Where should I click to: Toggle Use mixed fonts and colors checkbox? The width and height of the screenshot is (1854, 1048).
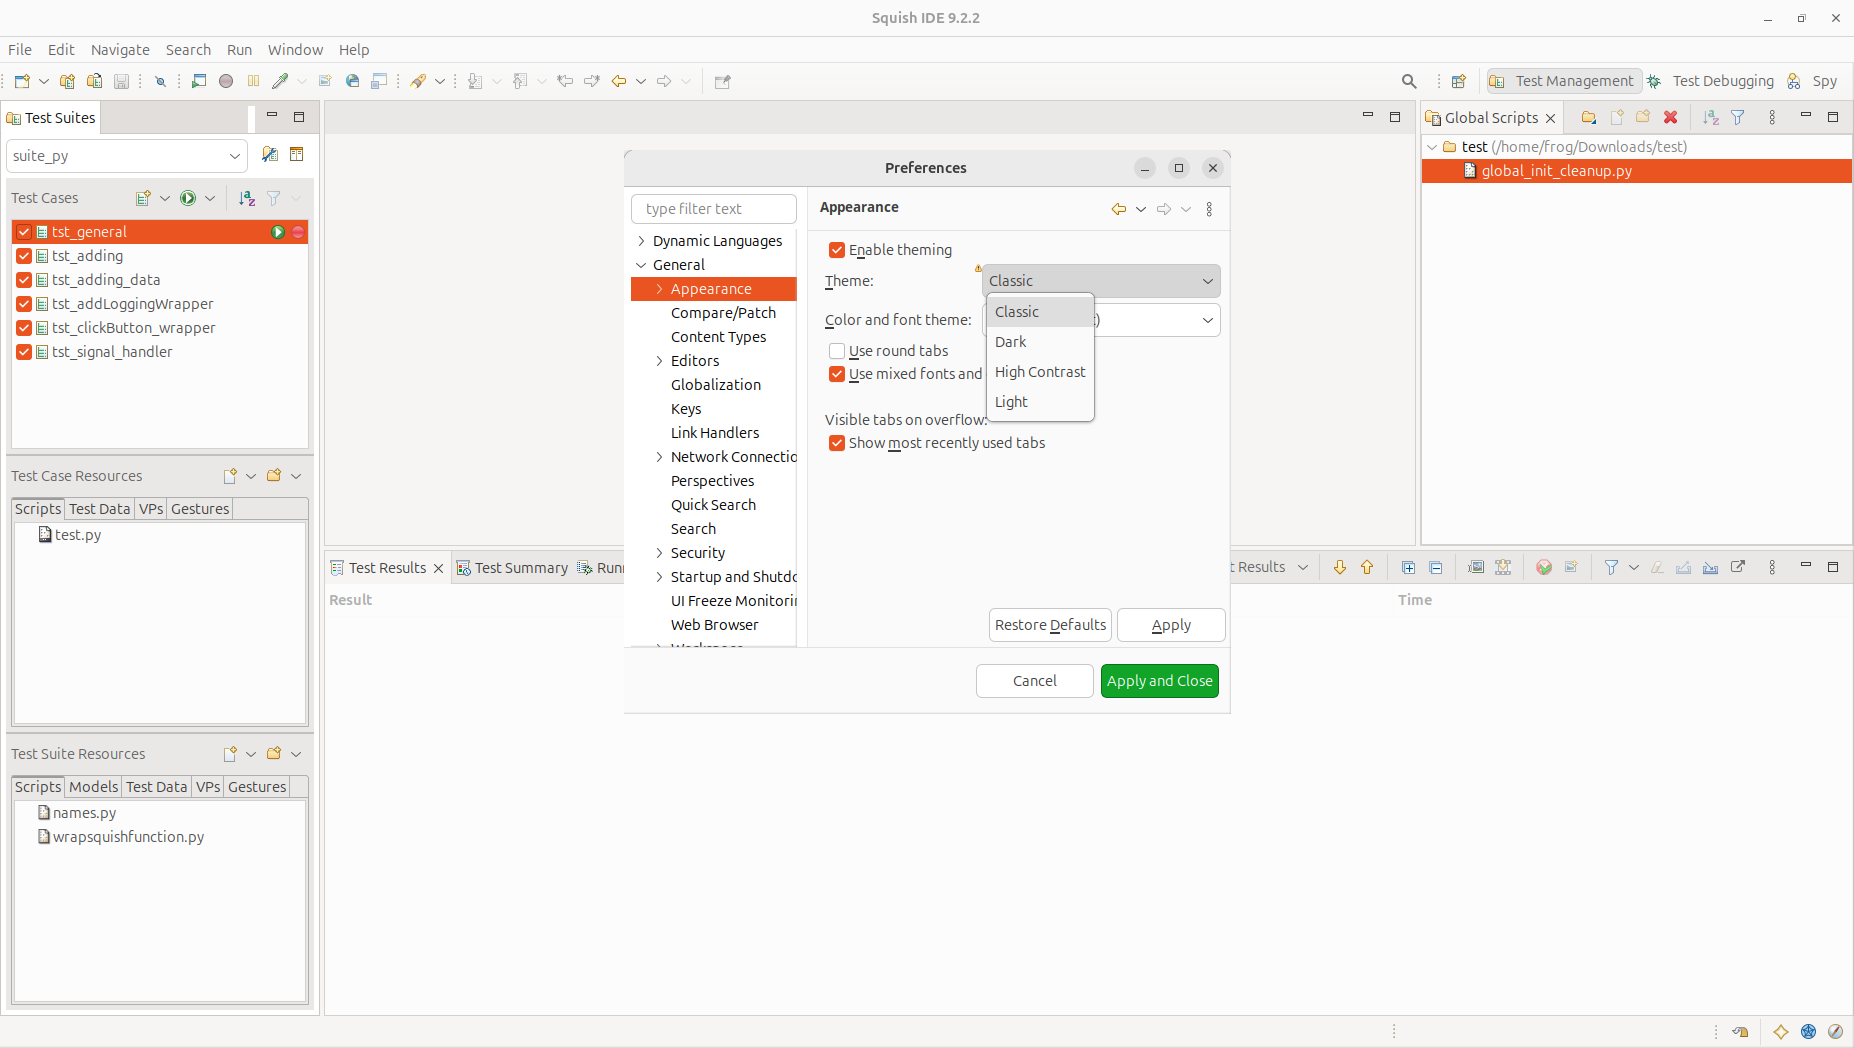click(x=837, y=374)
